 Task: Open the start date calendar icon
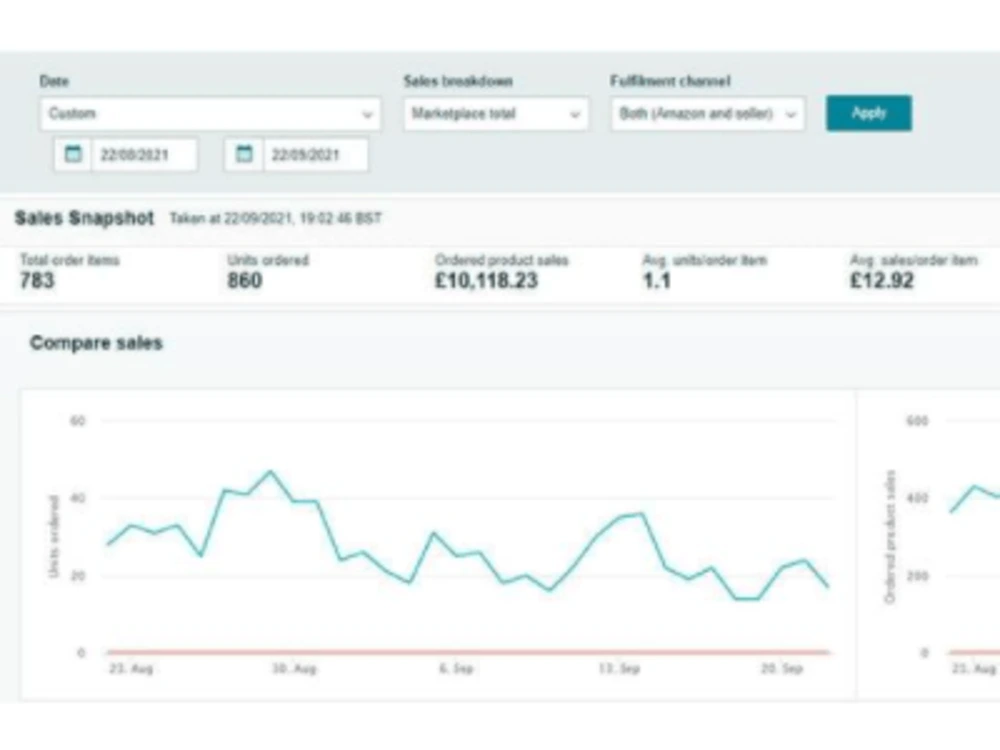tap(73, 154)
